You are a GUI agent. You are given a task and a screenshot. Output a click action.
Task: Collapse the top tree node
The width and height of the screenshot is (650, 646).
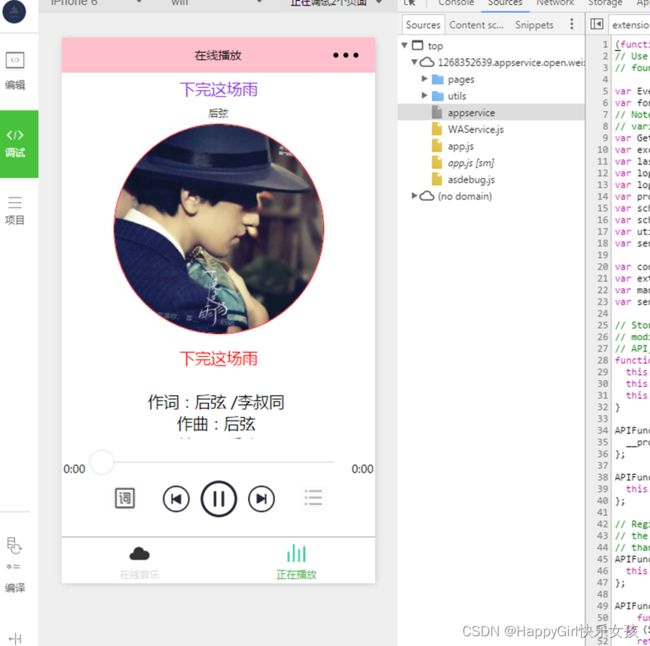[x=405, y=45]
